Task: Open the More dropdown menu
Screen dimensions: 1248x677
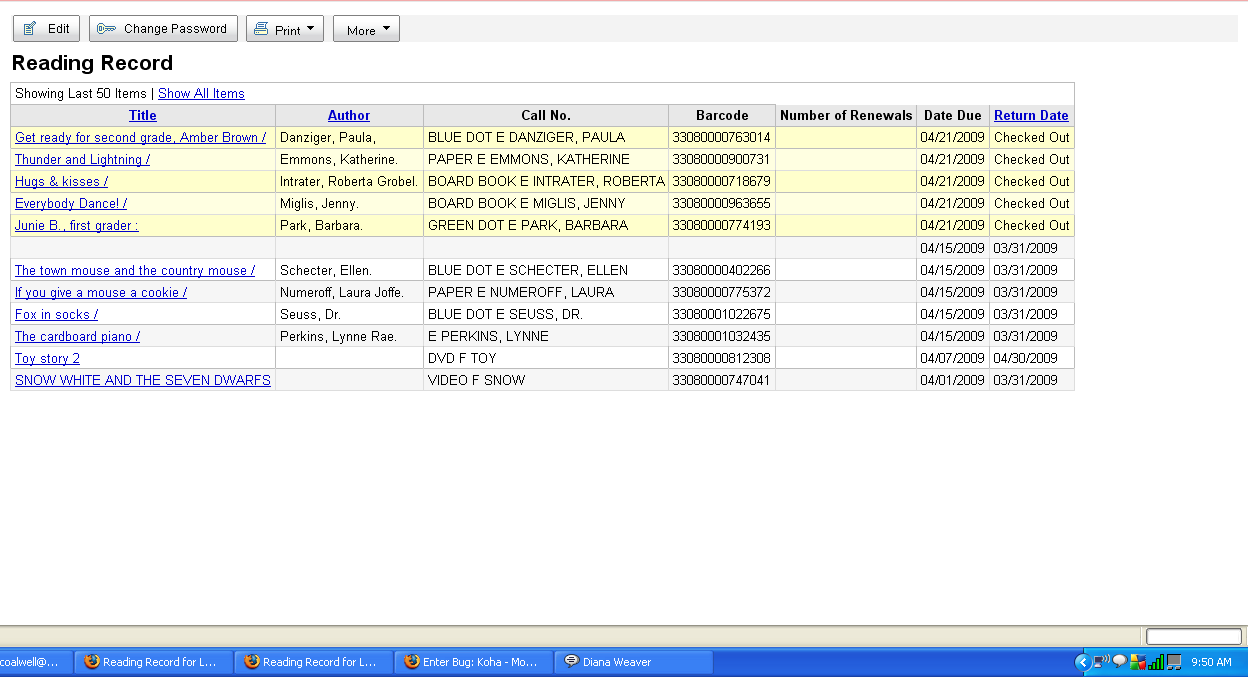Action: point(366,30)
